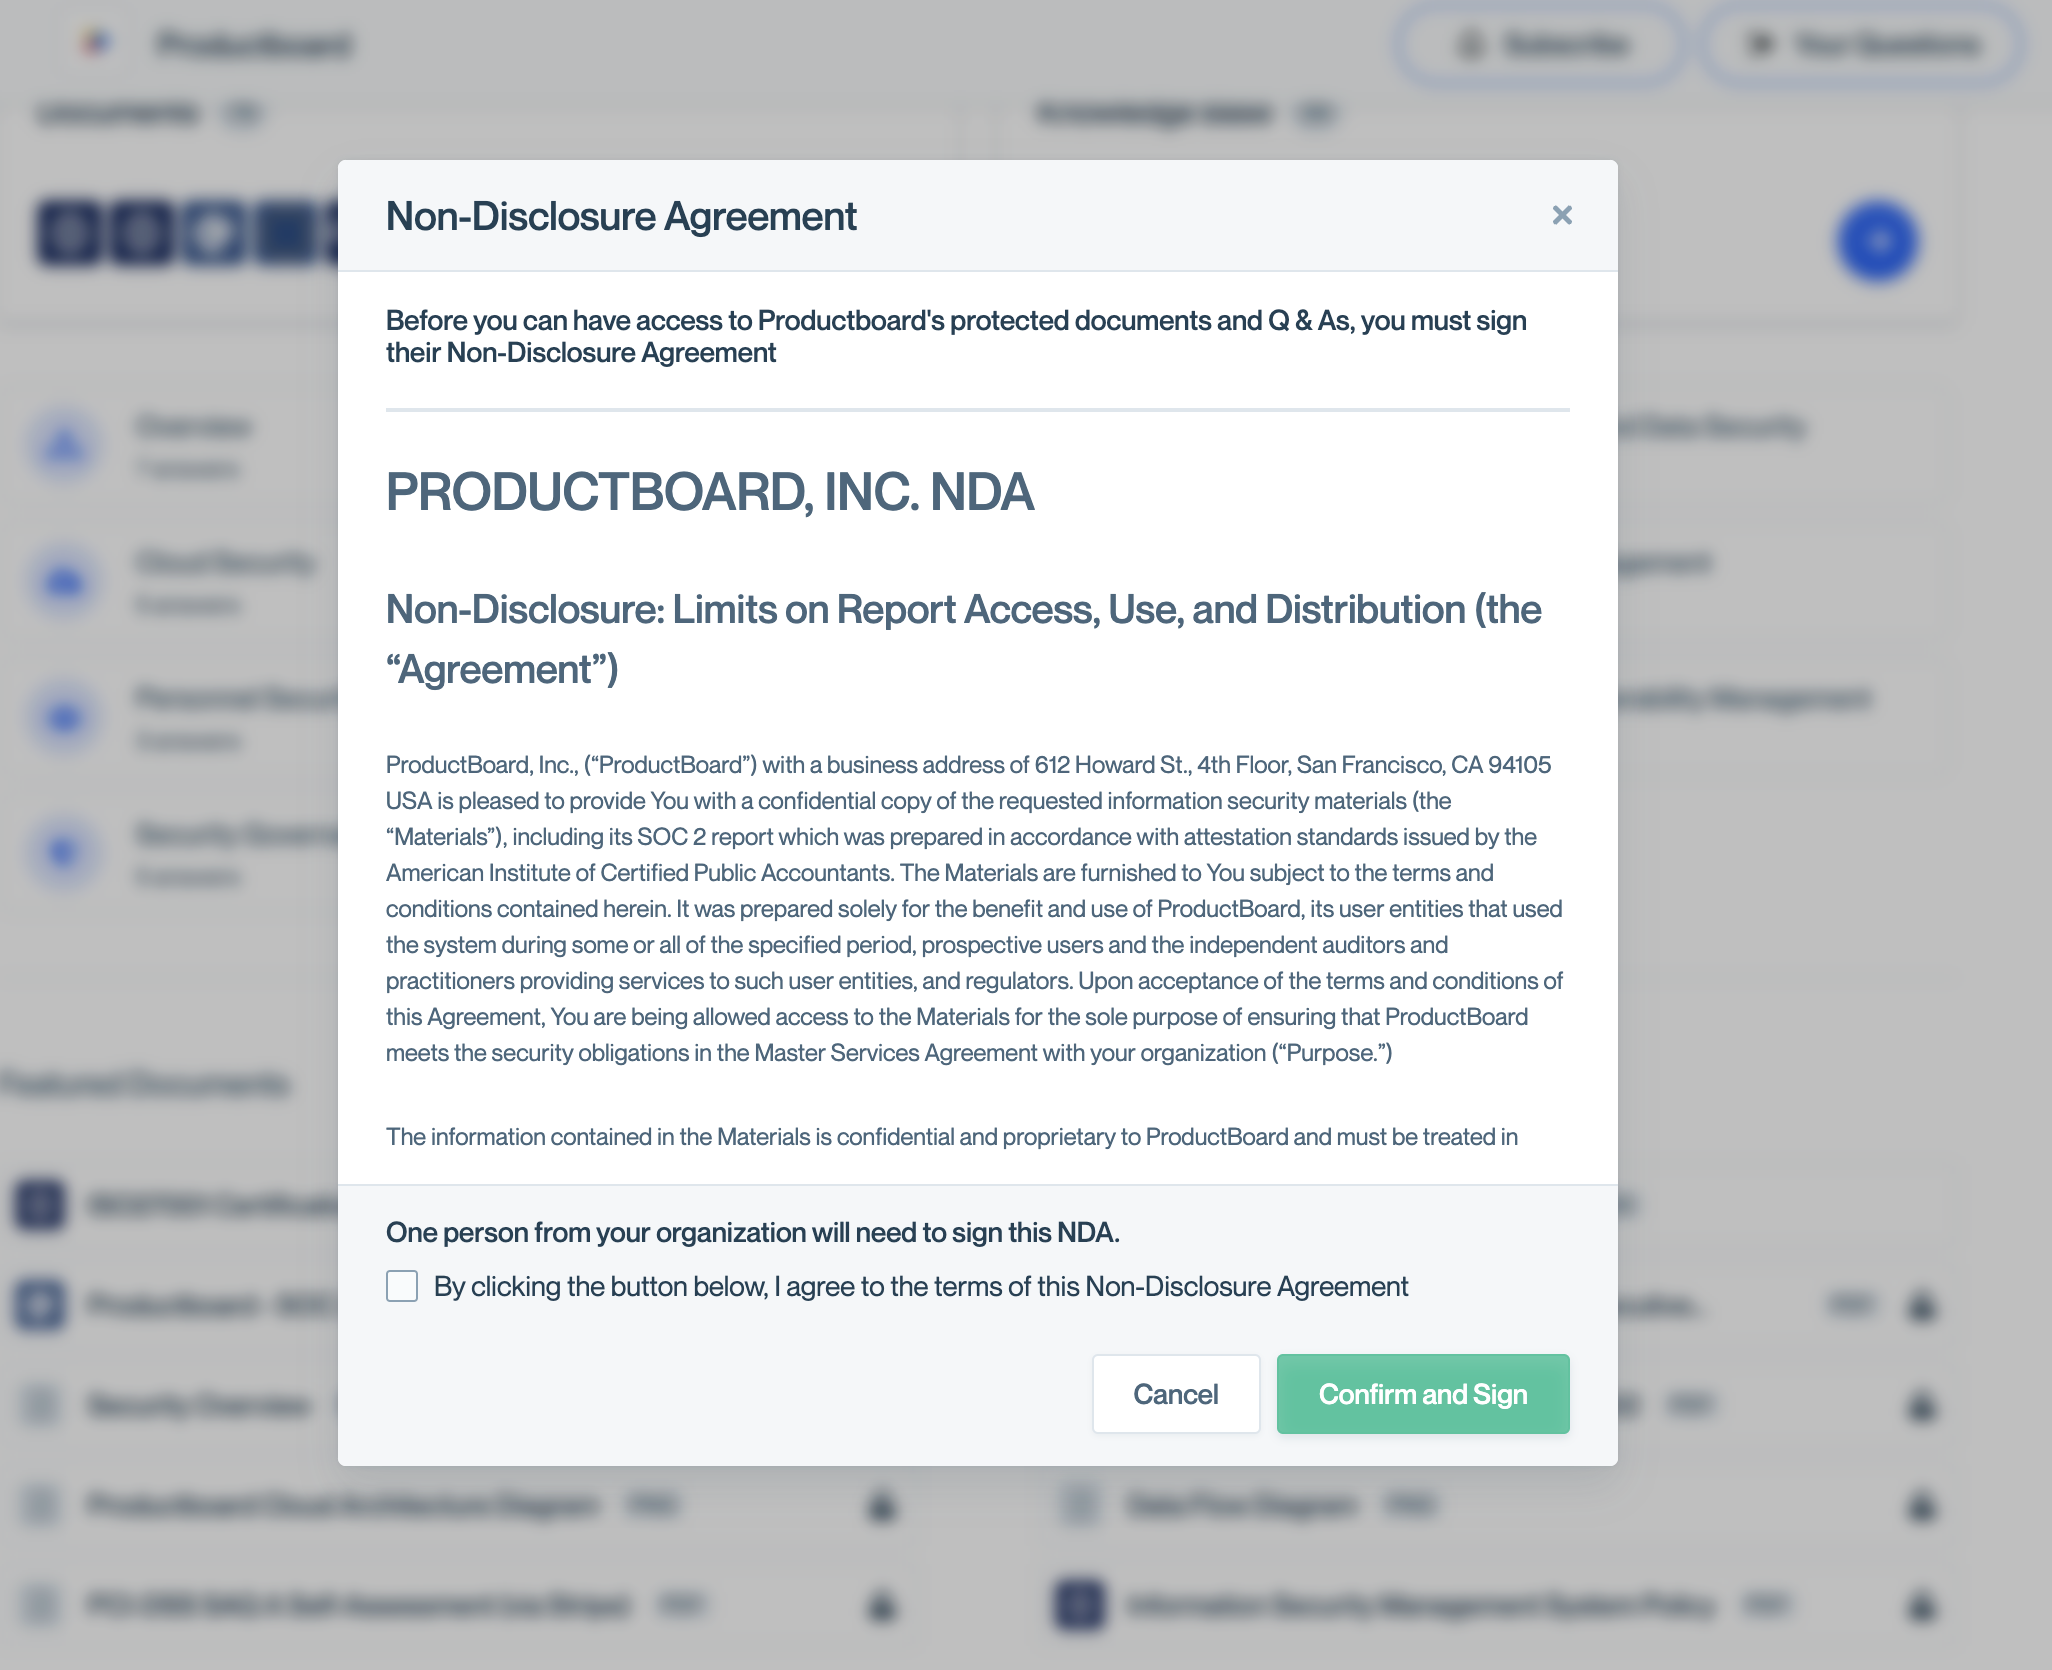Open Your Questions

tap(1862, 44)
